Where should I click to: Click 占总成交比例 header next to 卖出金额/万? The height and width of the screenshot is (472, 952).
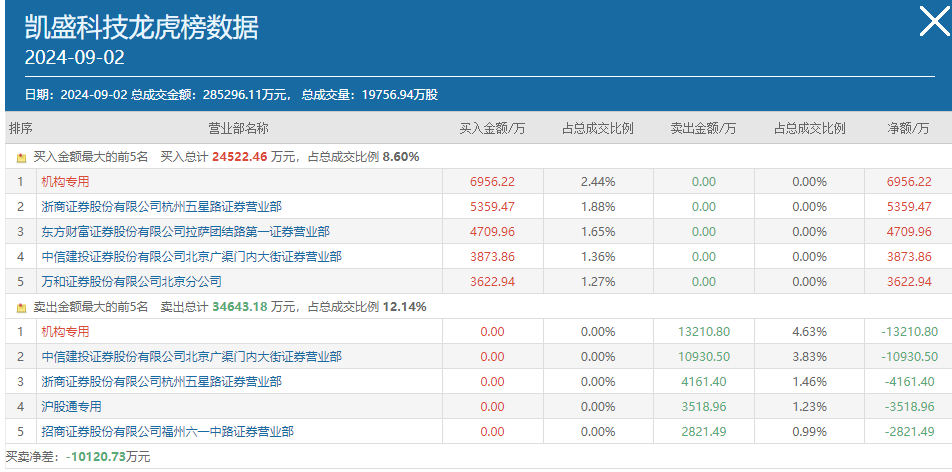pyautogui.click(x=809, y=128)
